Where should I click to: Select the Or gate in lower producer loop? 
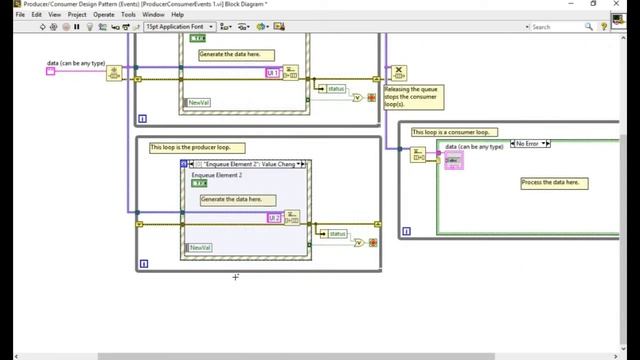359,243
